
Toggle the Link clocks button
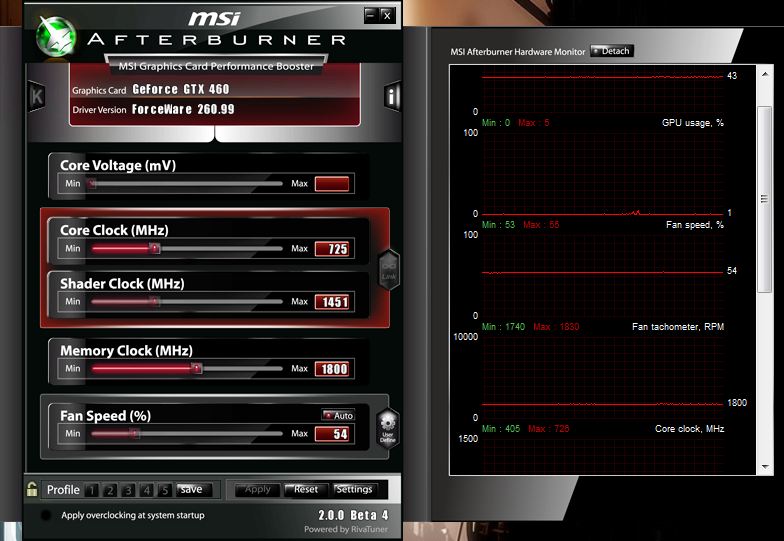(389, 270)
